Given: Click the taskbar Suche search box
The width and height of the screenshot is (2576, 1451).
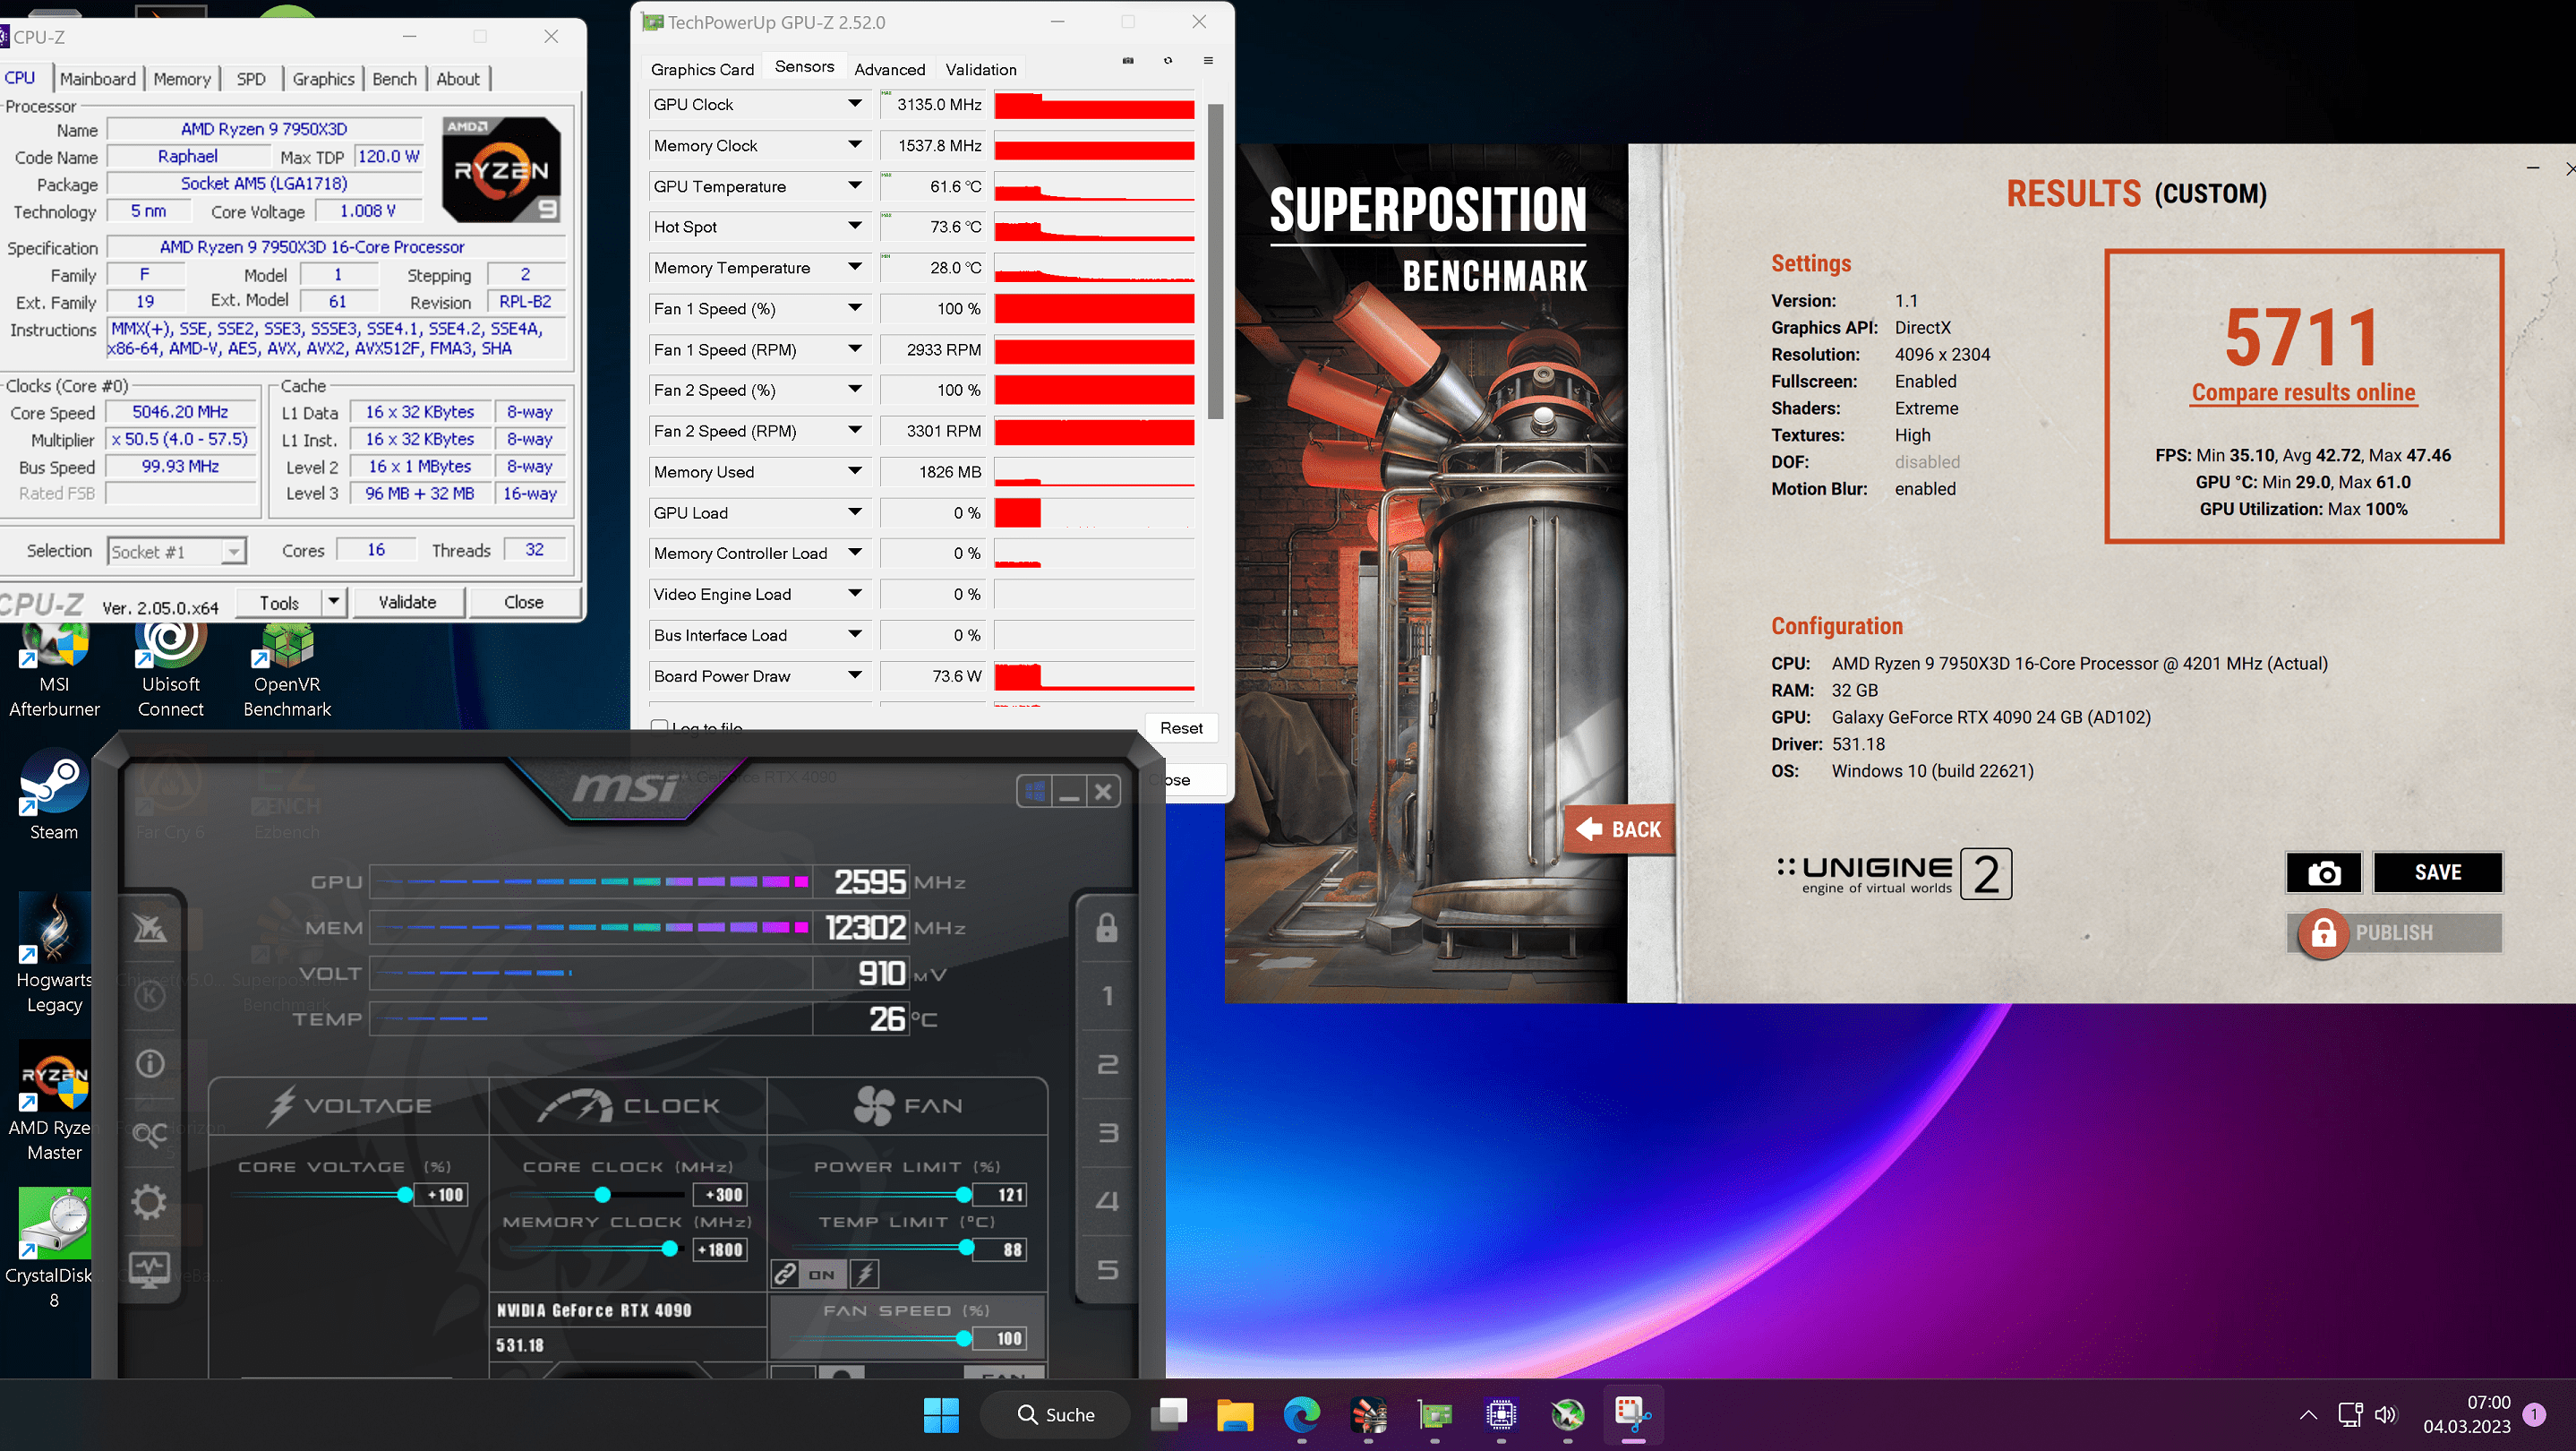Looking at the screenshot, I should pyautogui.click(x=1056, y=1415).
